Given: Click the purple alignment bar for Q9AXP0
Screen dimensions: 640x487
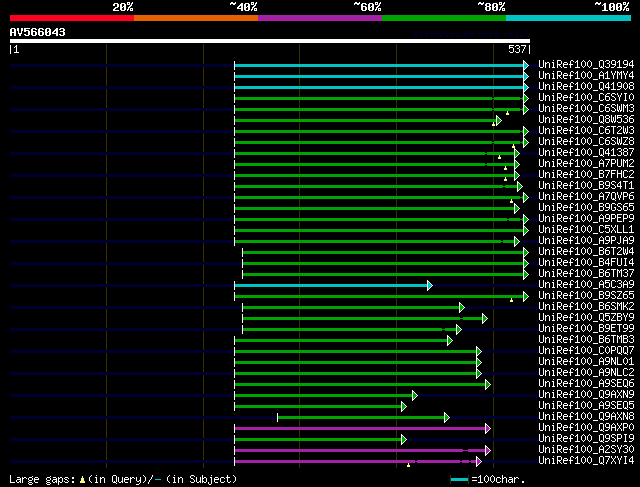Looking at the screenshot, I should click(360, 428).
